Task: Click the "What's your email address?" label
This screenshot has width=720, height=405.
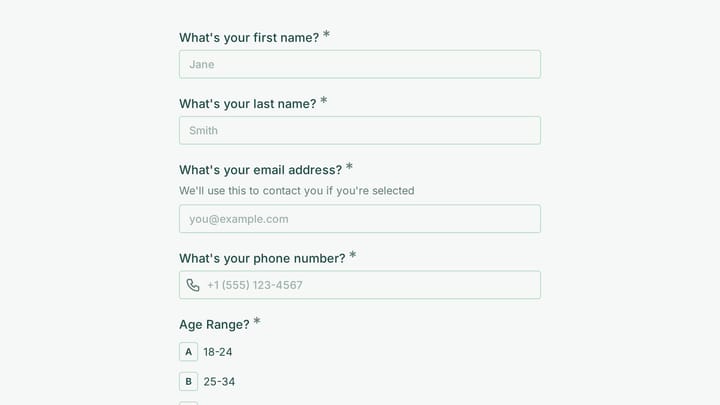Action: coord(260,170)
